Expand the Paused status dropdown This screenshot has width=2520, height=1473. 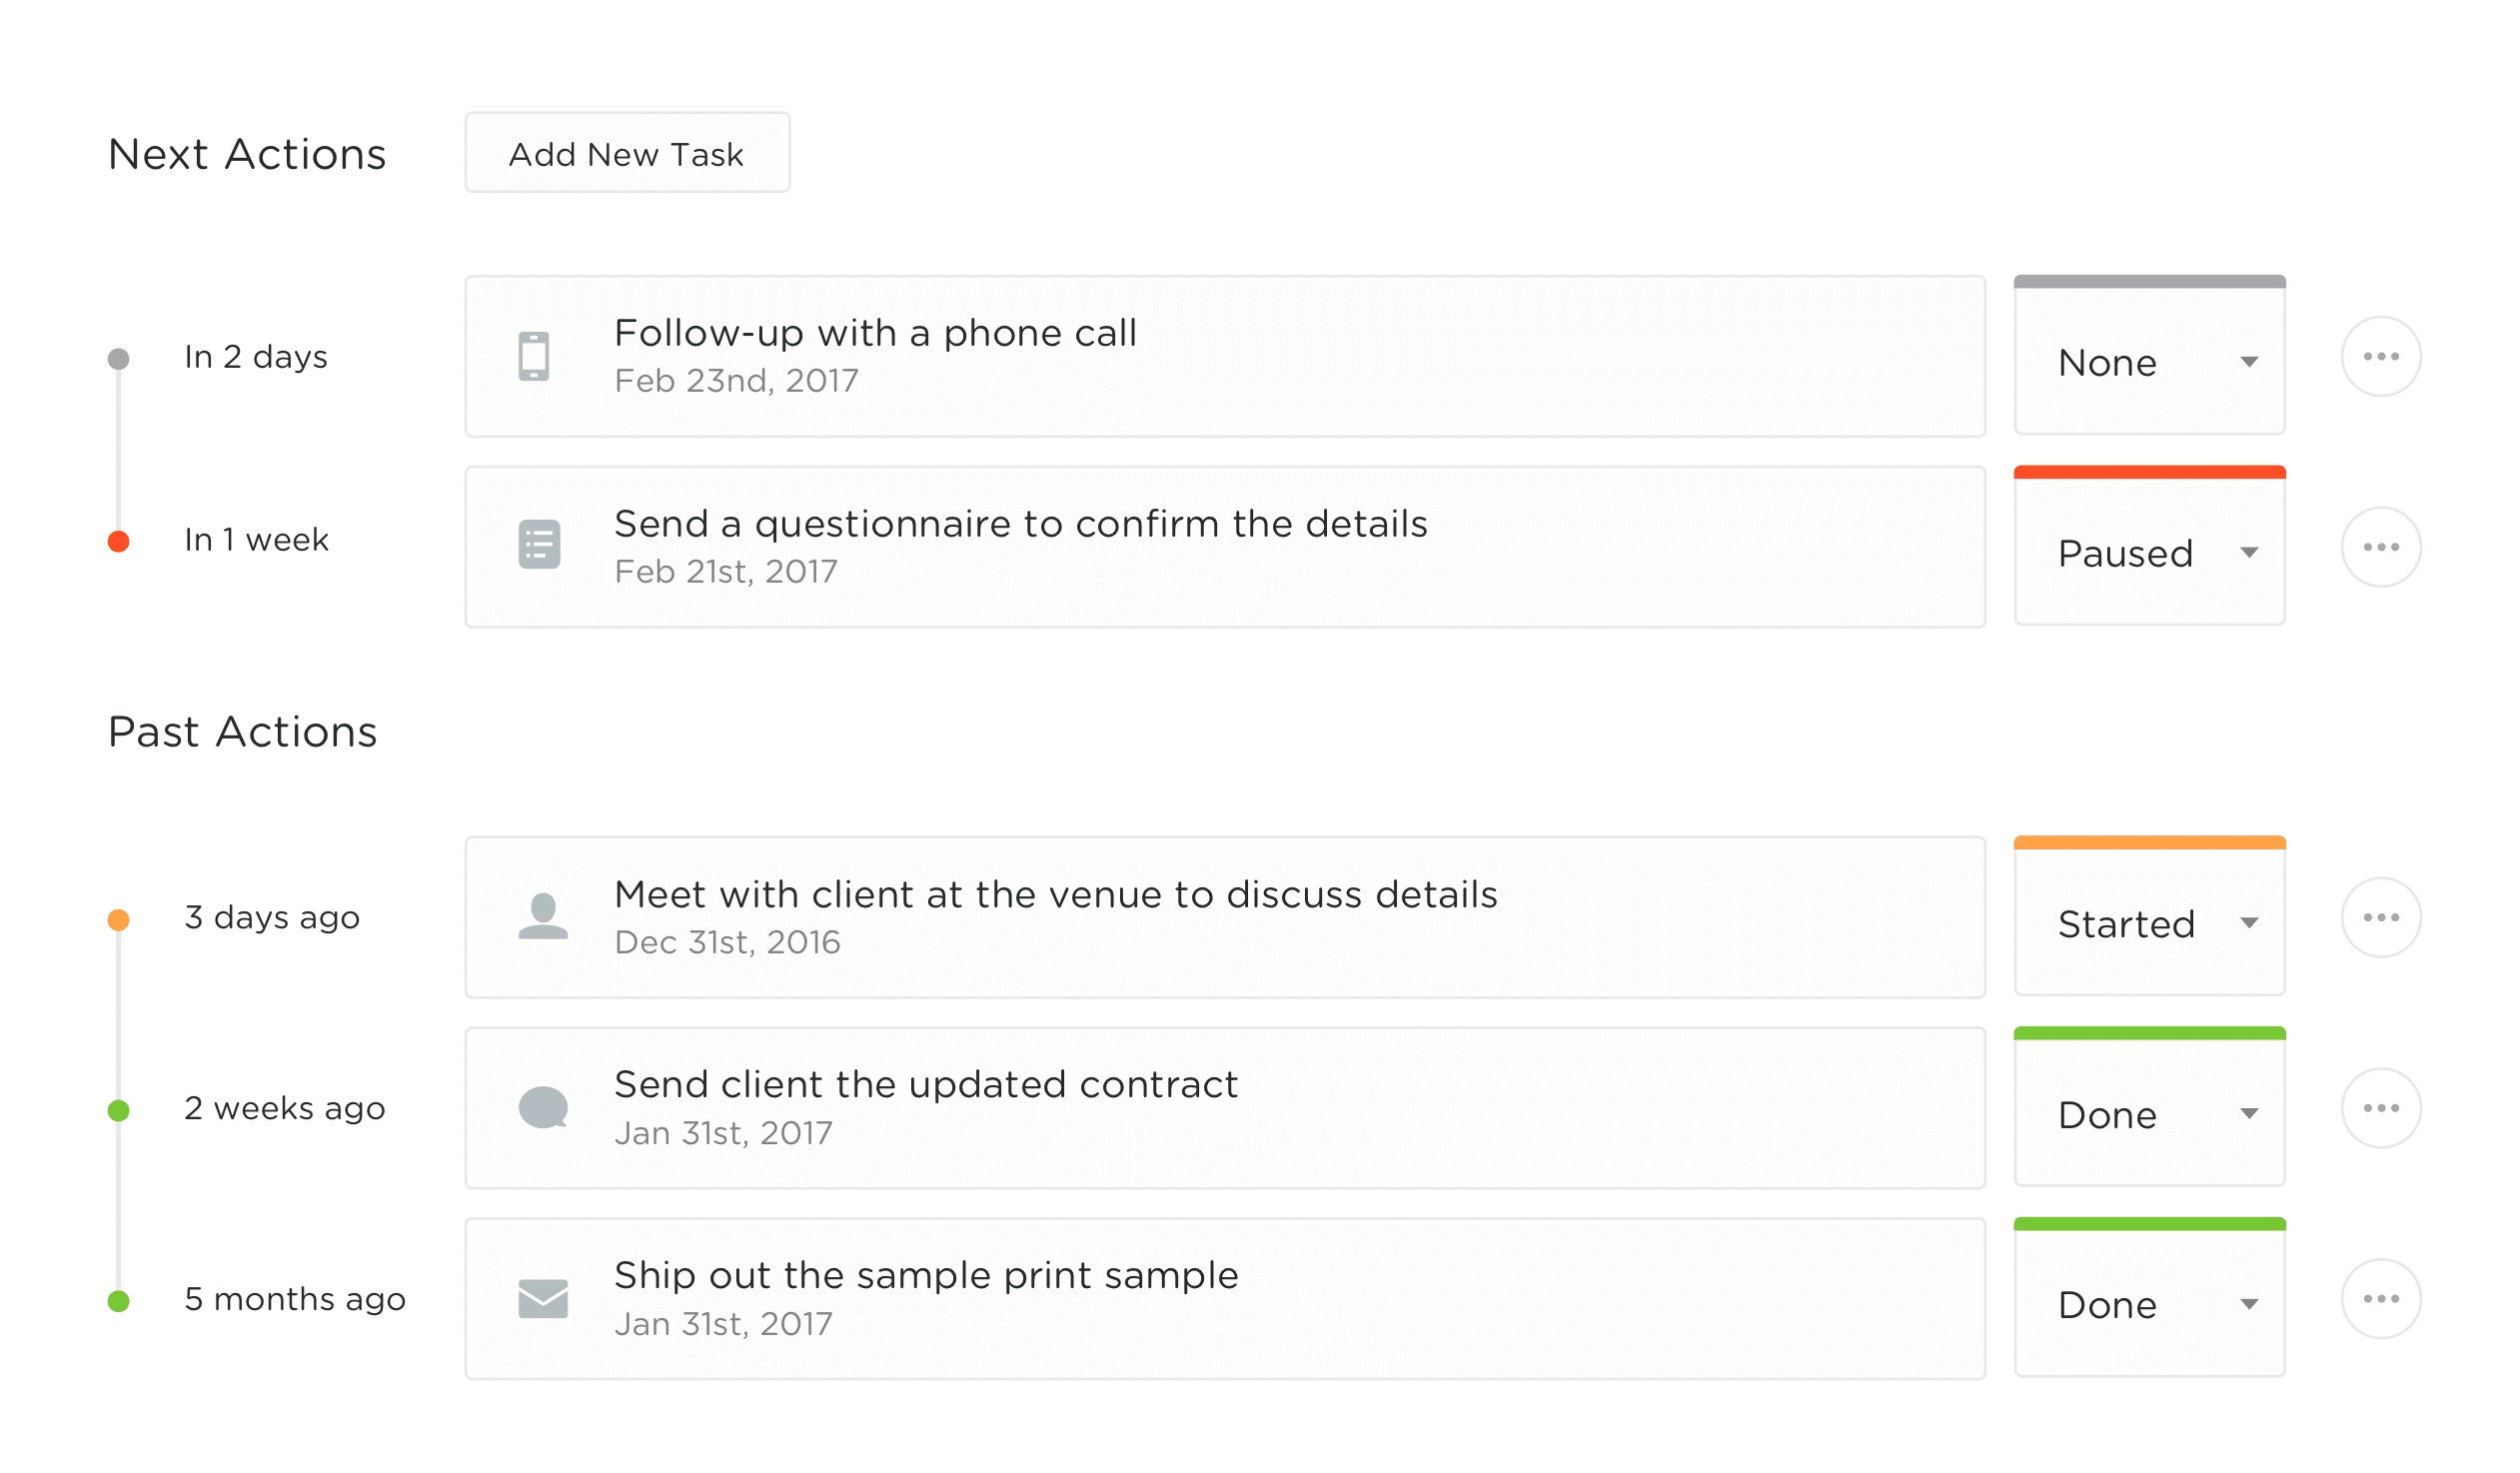point(2150,547)
